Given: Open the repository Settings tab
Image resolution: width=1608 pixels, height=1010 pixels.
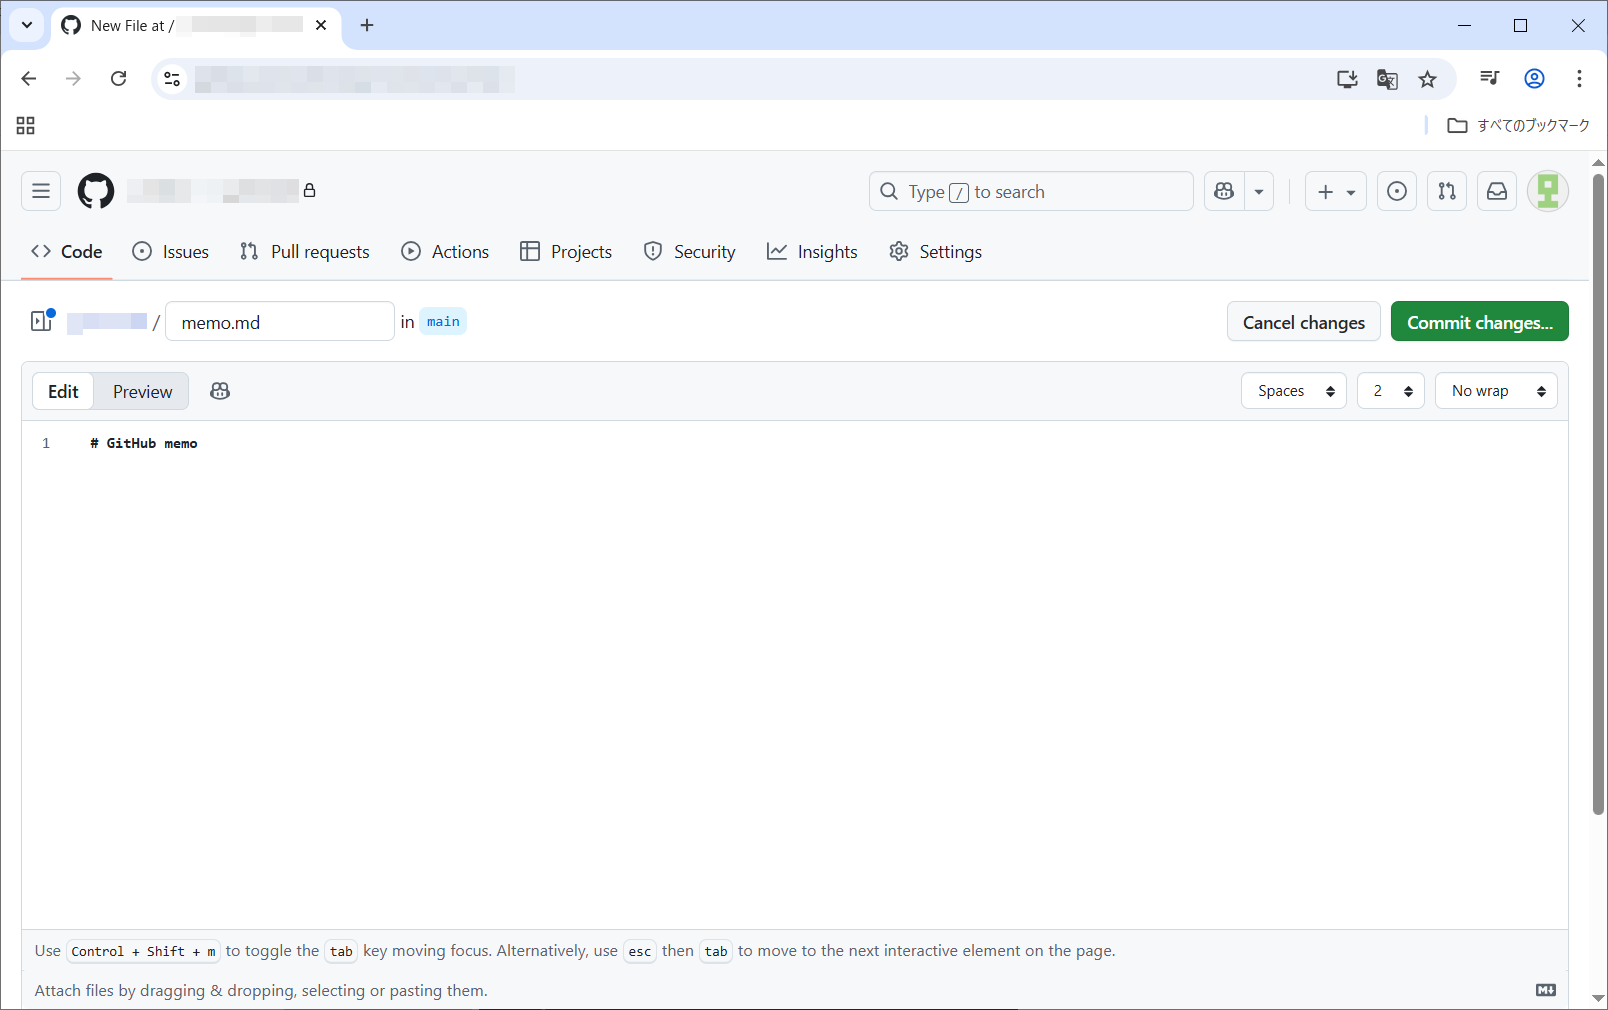Looking at the screenshot, I should tap(935, 252).
